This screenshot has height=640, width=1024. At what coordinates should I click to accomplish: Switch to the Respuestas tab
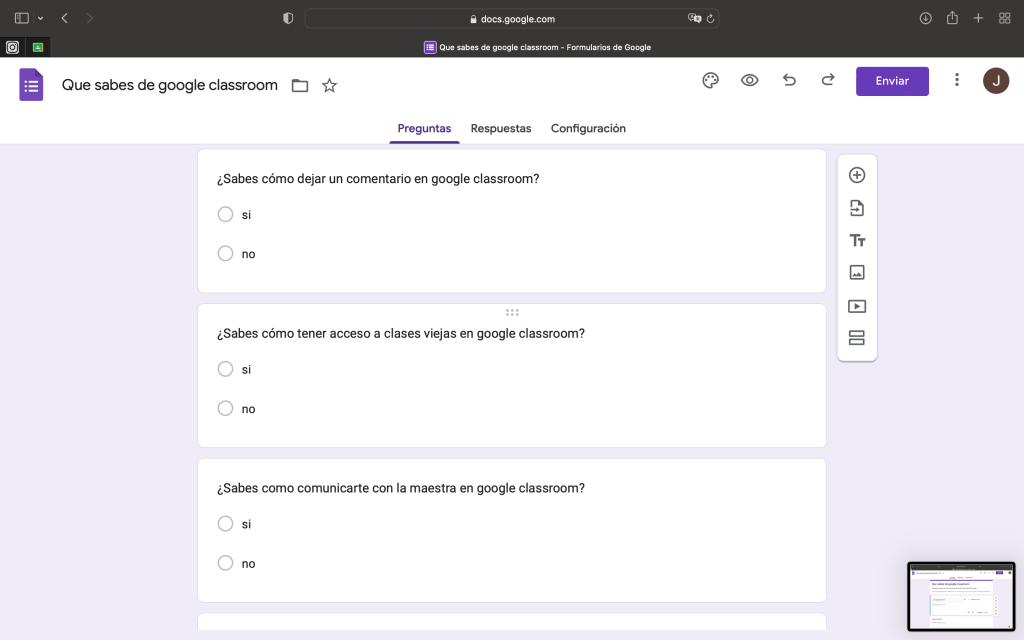(501, 128)
